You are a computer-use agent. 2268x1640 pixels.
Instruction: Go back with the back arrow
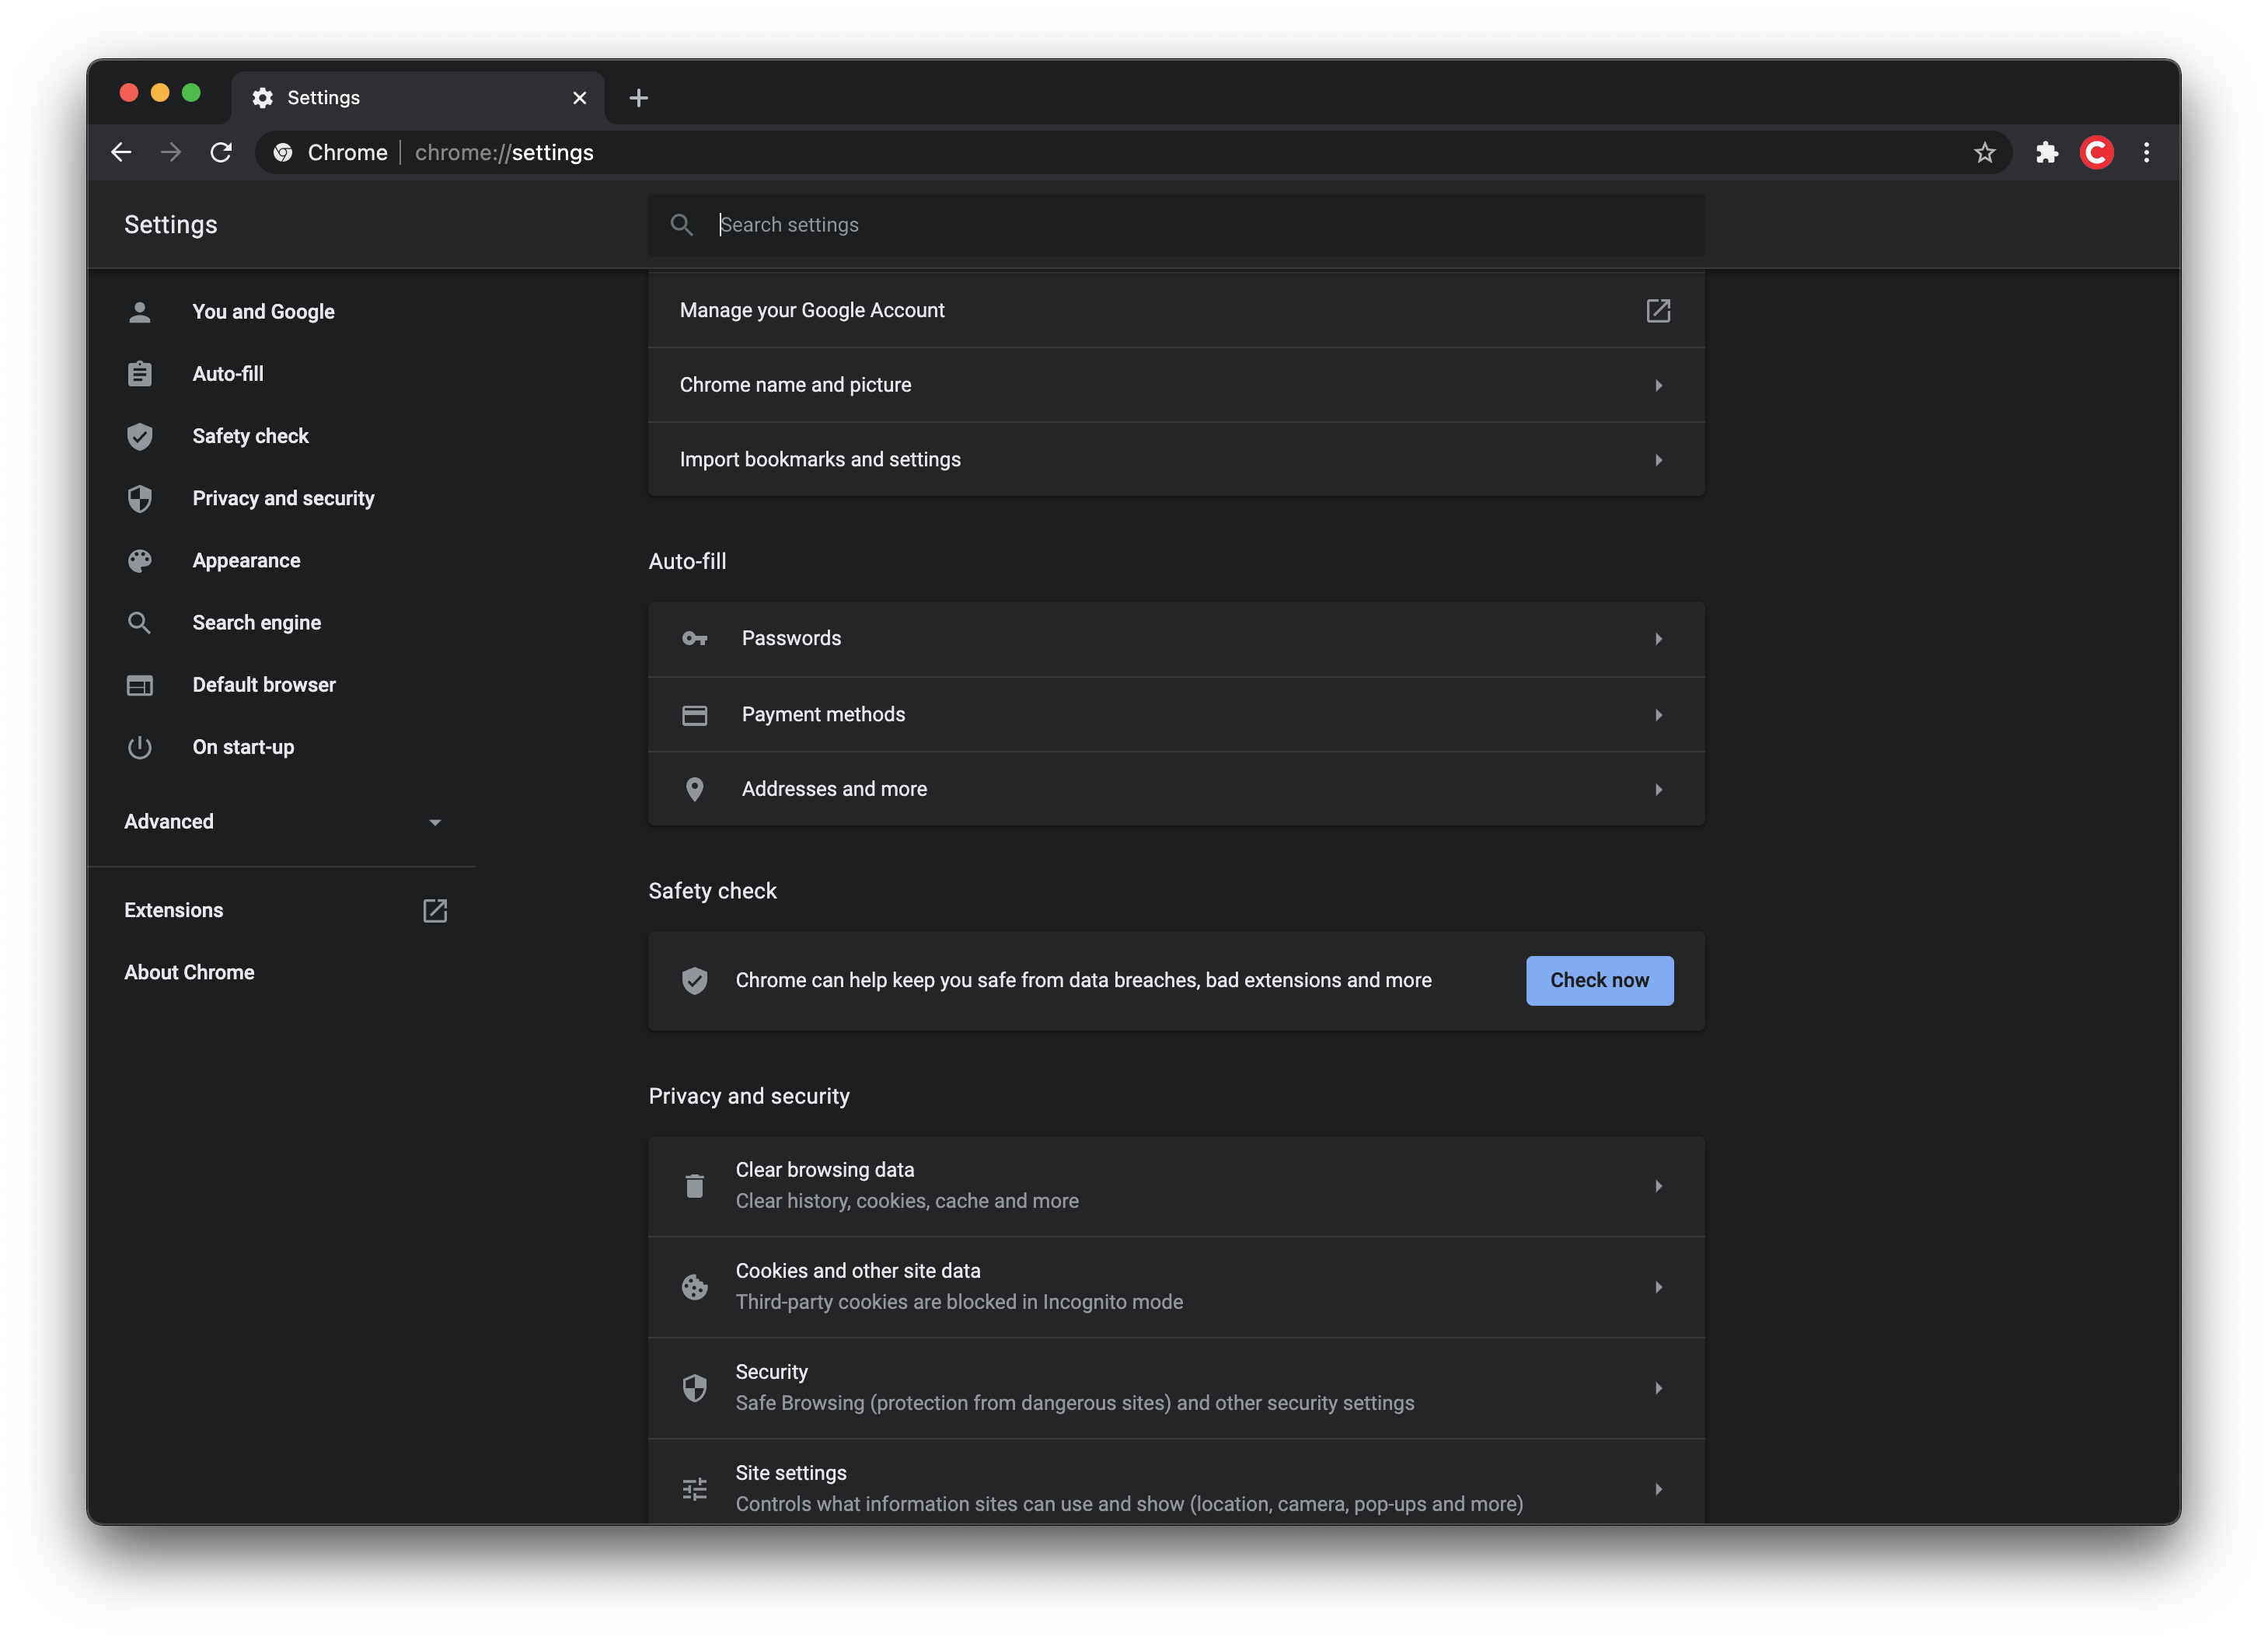pyautogui.click(x=121, y=152)
